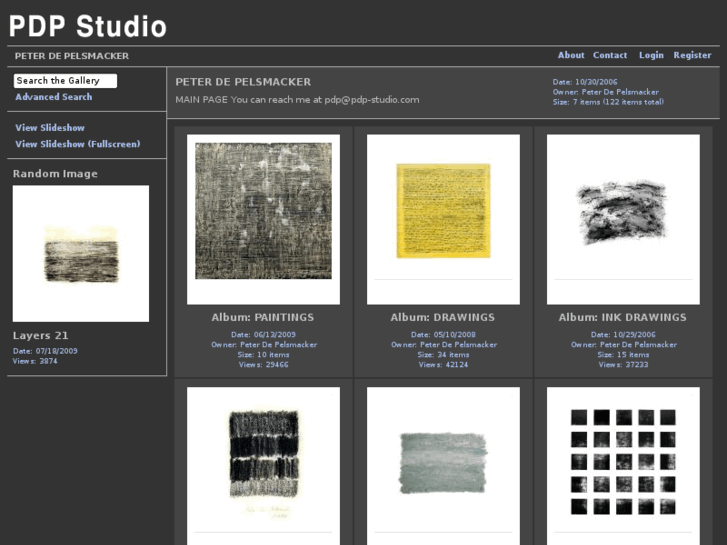Open the DRAWINGS album yellow thumbnail
The image size is (727, 545).
pos(443,219)
